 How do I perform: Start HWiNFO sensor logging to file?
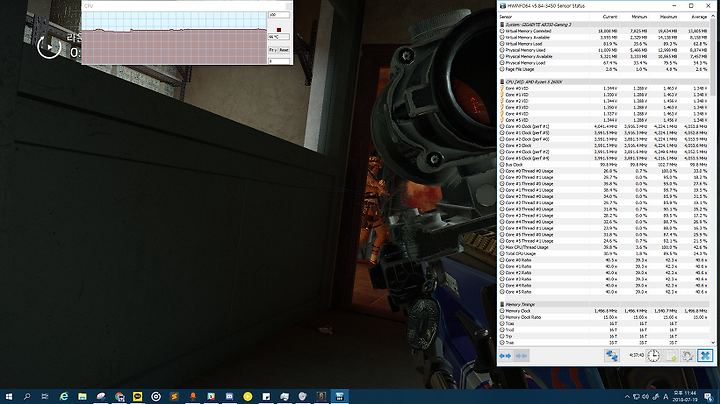pyautogui.click(x=671, y=356)
